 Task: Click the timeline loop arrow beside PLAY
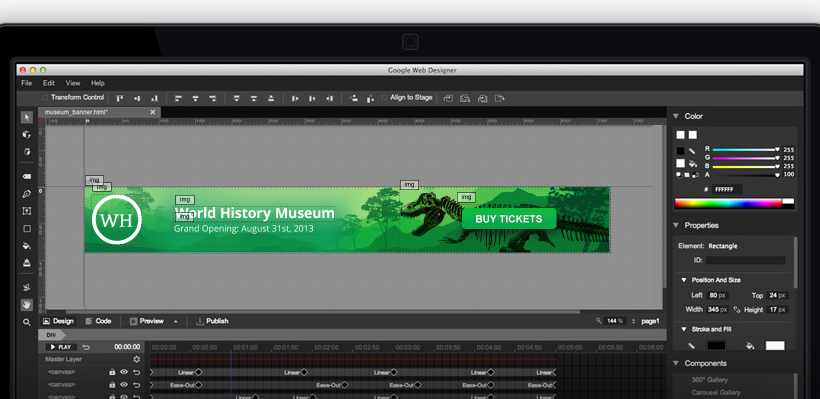pyautogui.click(x=86, y=347)
